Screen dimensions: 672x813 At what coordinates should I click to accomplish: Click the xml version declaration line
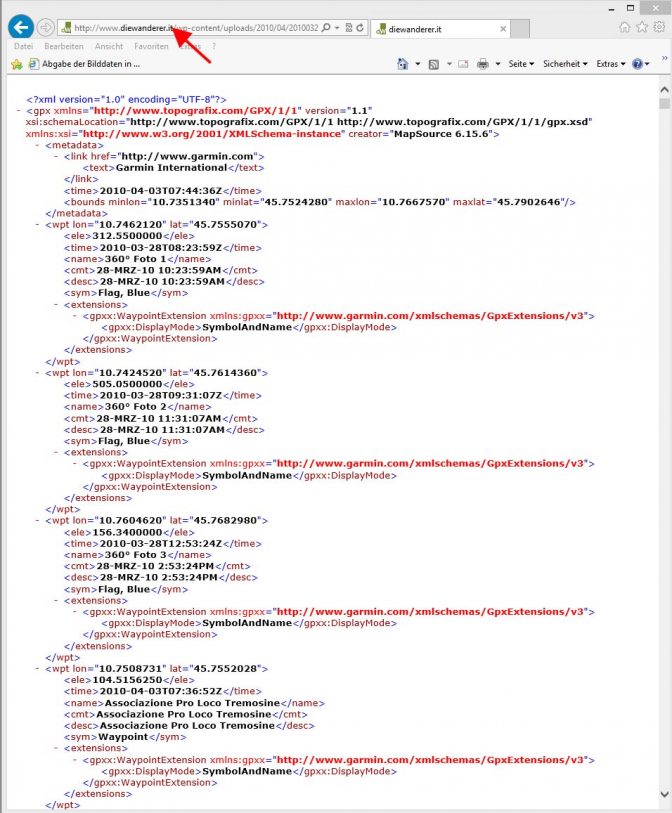[x=127, y=99]
